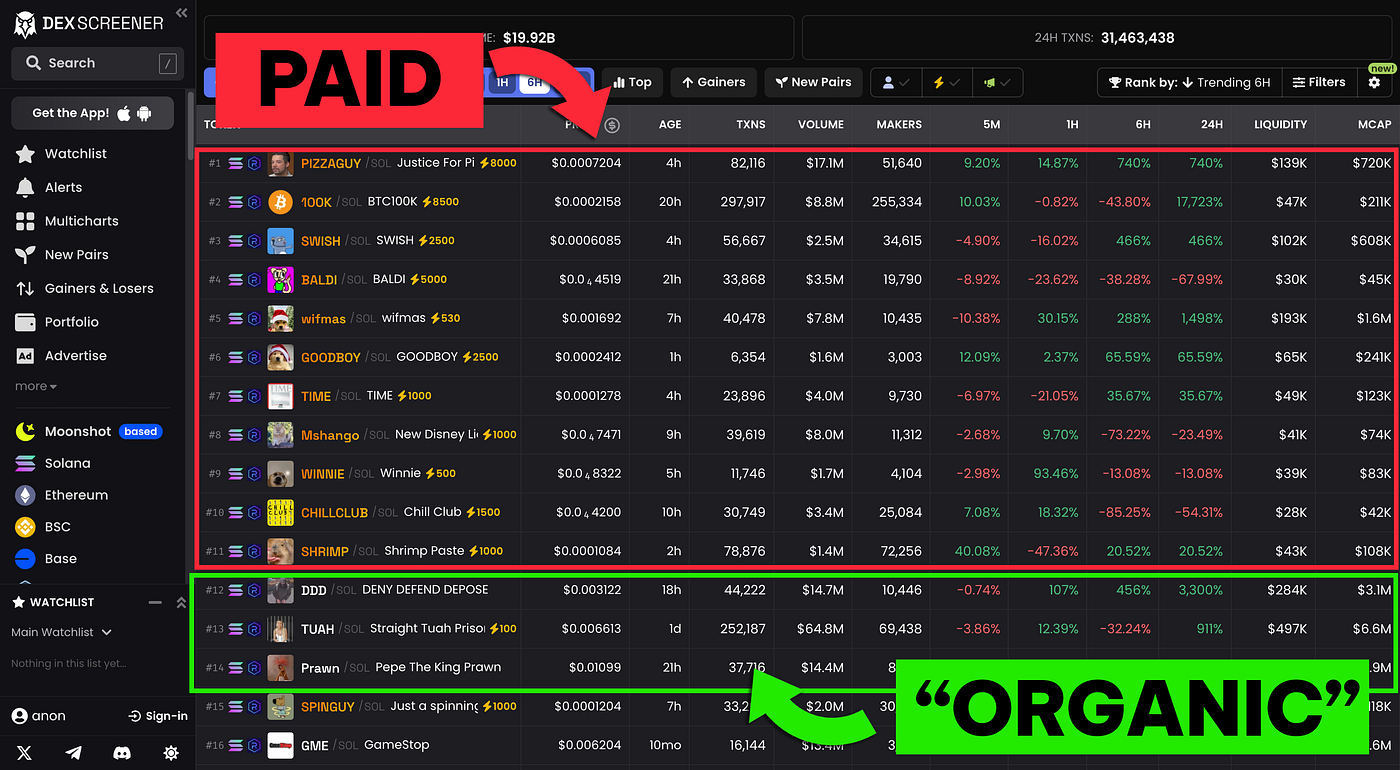Toggle the price currency dollar icon
The height and width of the screenshot is (770, 1400).
coord(612,125)
